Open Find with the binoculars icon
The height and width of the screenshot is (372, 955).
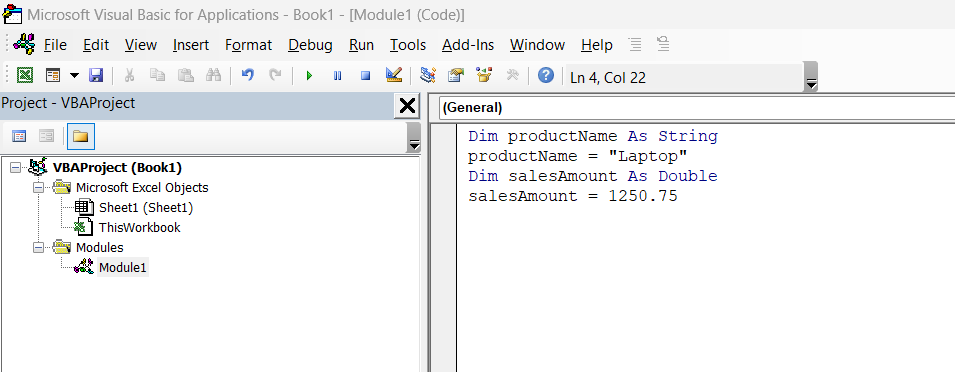213,75
